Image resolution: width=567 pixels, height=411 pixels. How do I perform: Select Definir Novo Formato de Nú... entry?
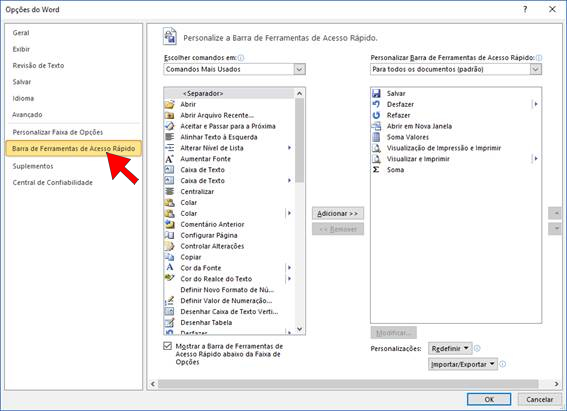(229, 290)
